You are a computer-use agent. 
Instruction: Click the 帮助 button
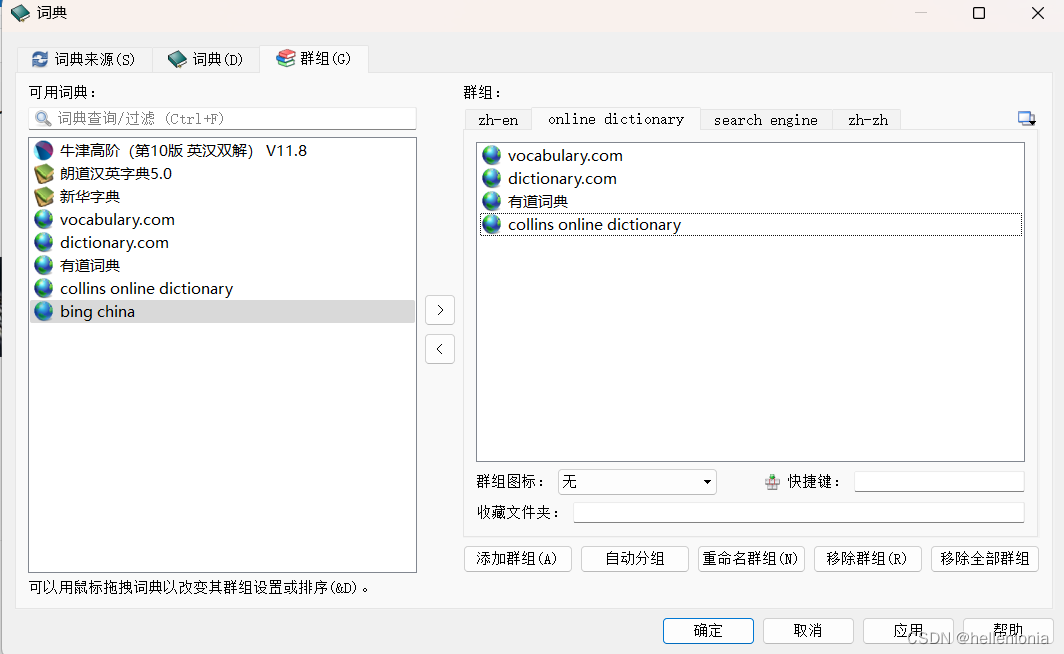click(x=1008, y=631)
